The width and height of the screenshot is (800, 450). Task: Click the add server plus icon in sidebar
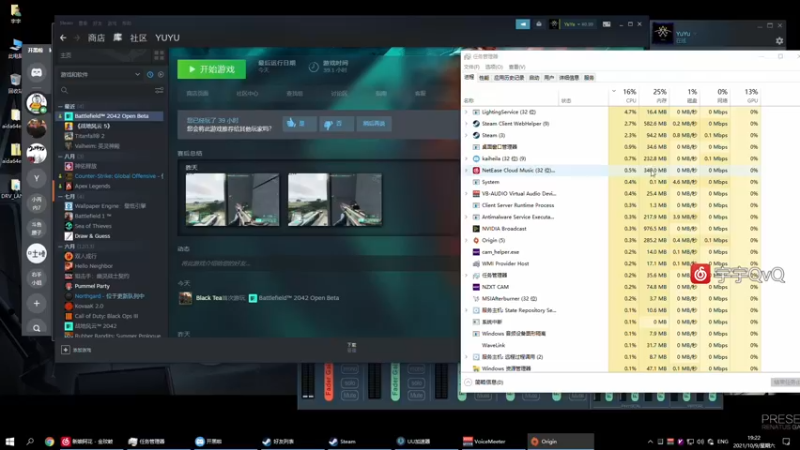click(x=37, y=304)
